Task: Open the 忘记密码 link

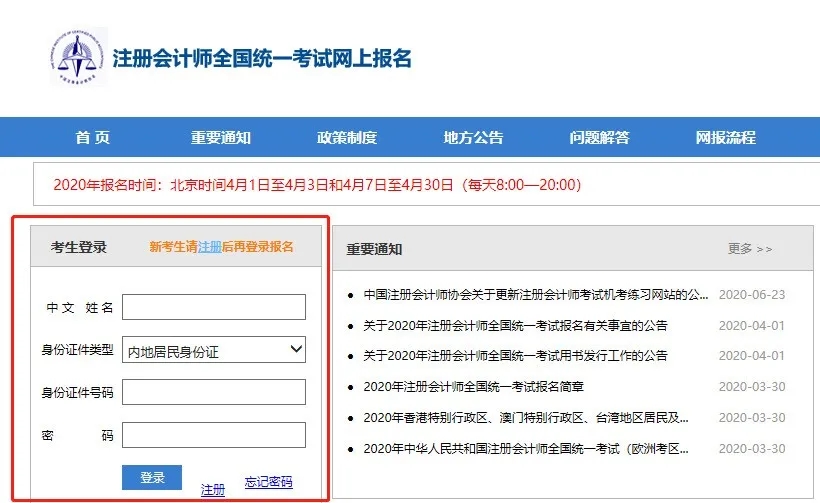Action: 268,482
